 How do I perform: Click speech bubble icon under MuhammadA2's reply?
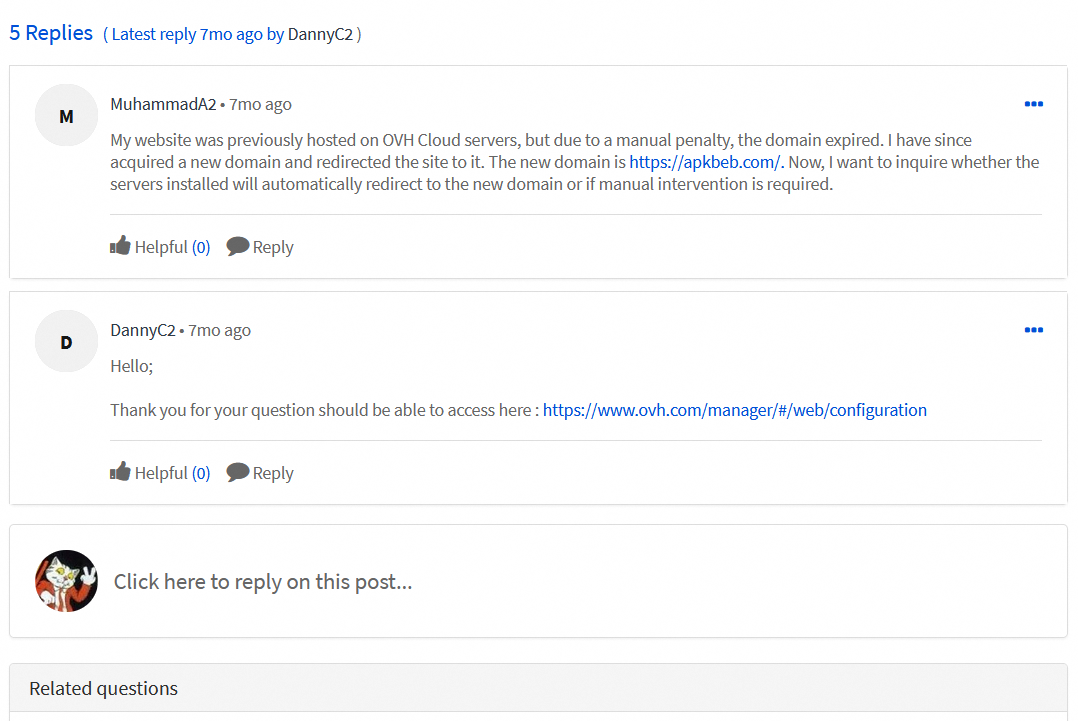pyautogui.click(x=238, y=246)
